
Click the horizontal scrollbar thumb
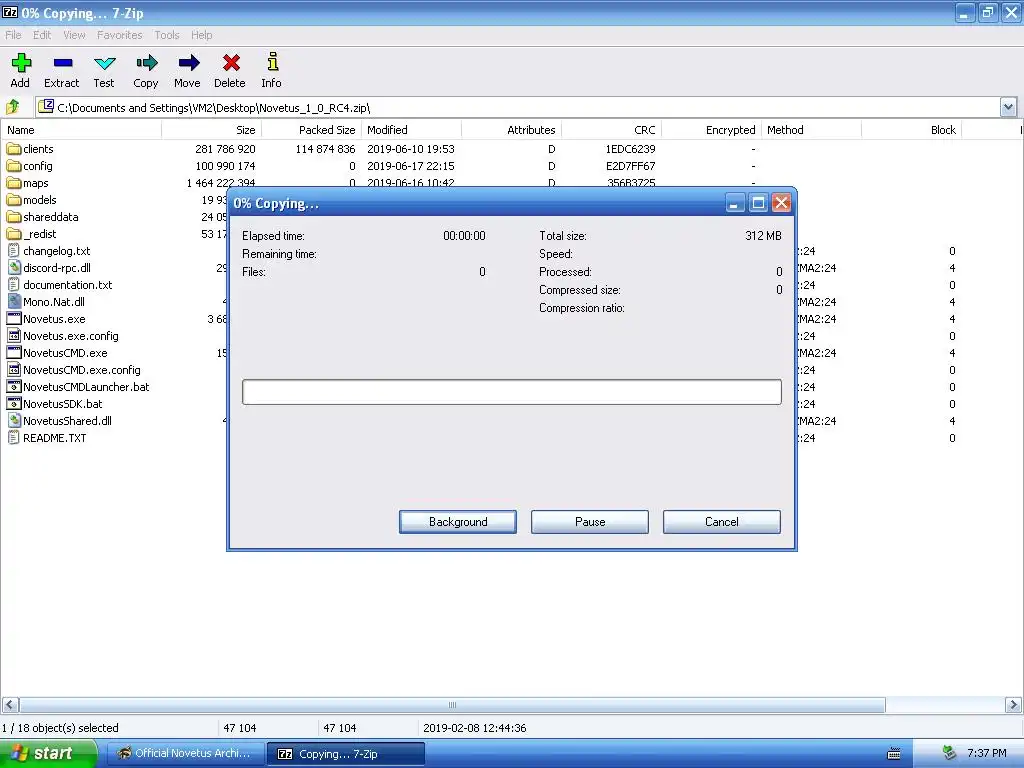point(452,705)
